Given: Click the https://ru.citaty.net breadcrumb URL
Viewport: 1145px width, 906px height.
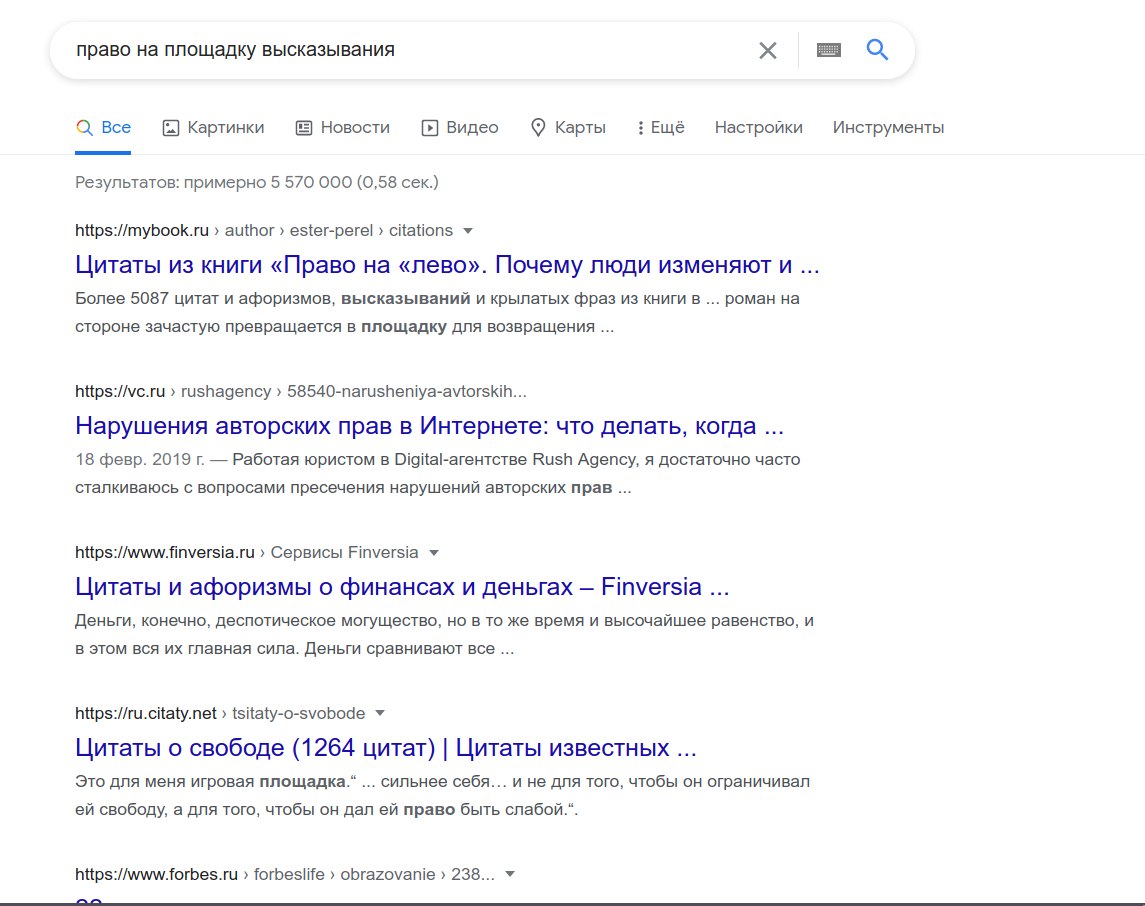Looking at the screenshot, I should coord(145,713).
